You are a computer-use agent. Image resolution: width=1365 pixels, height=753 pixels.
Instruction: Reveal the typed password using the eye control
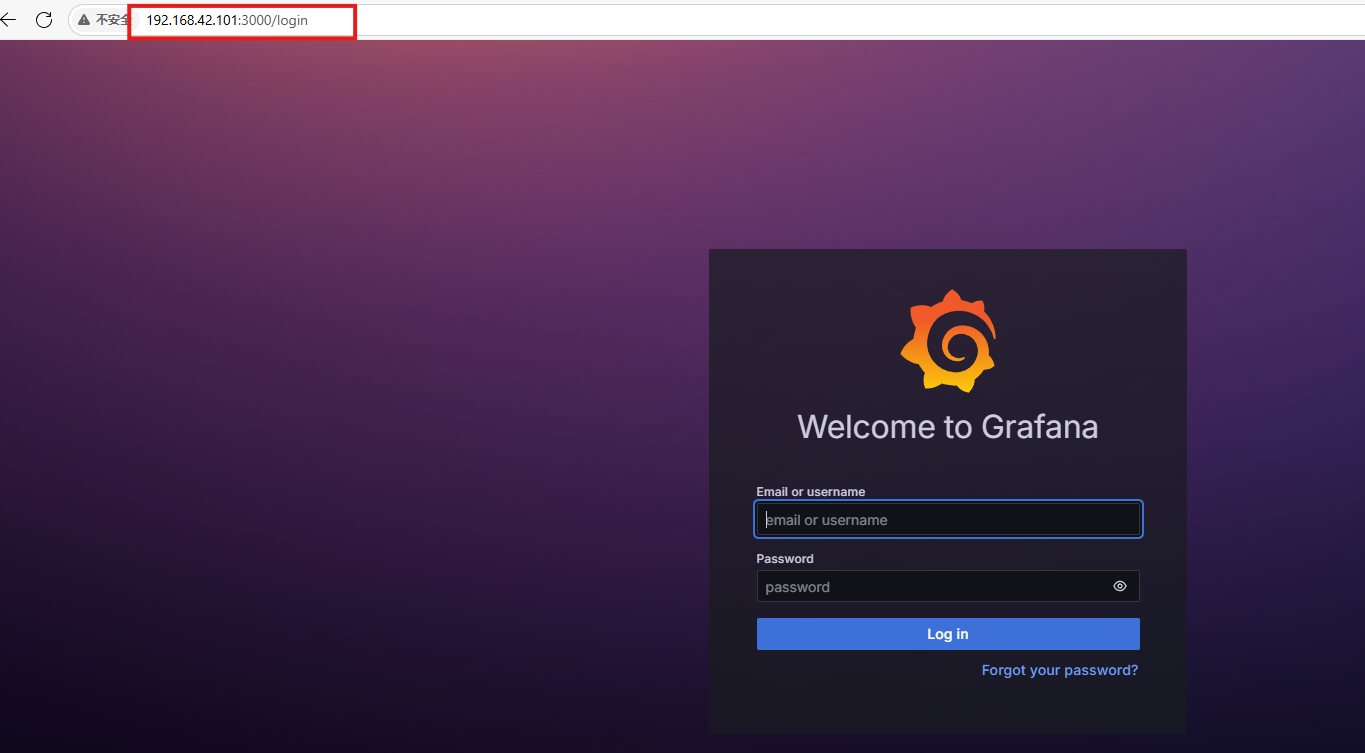tap(1119, 586)
